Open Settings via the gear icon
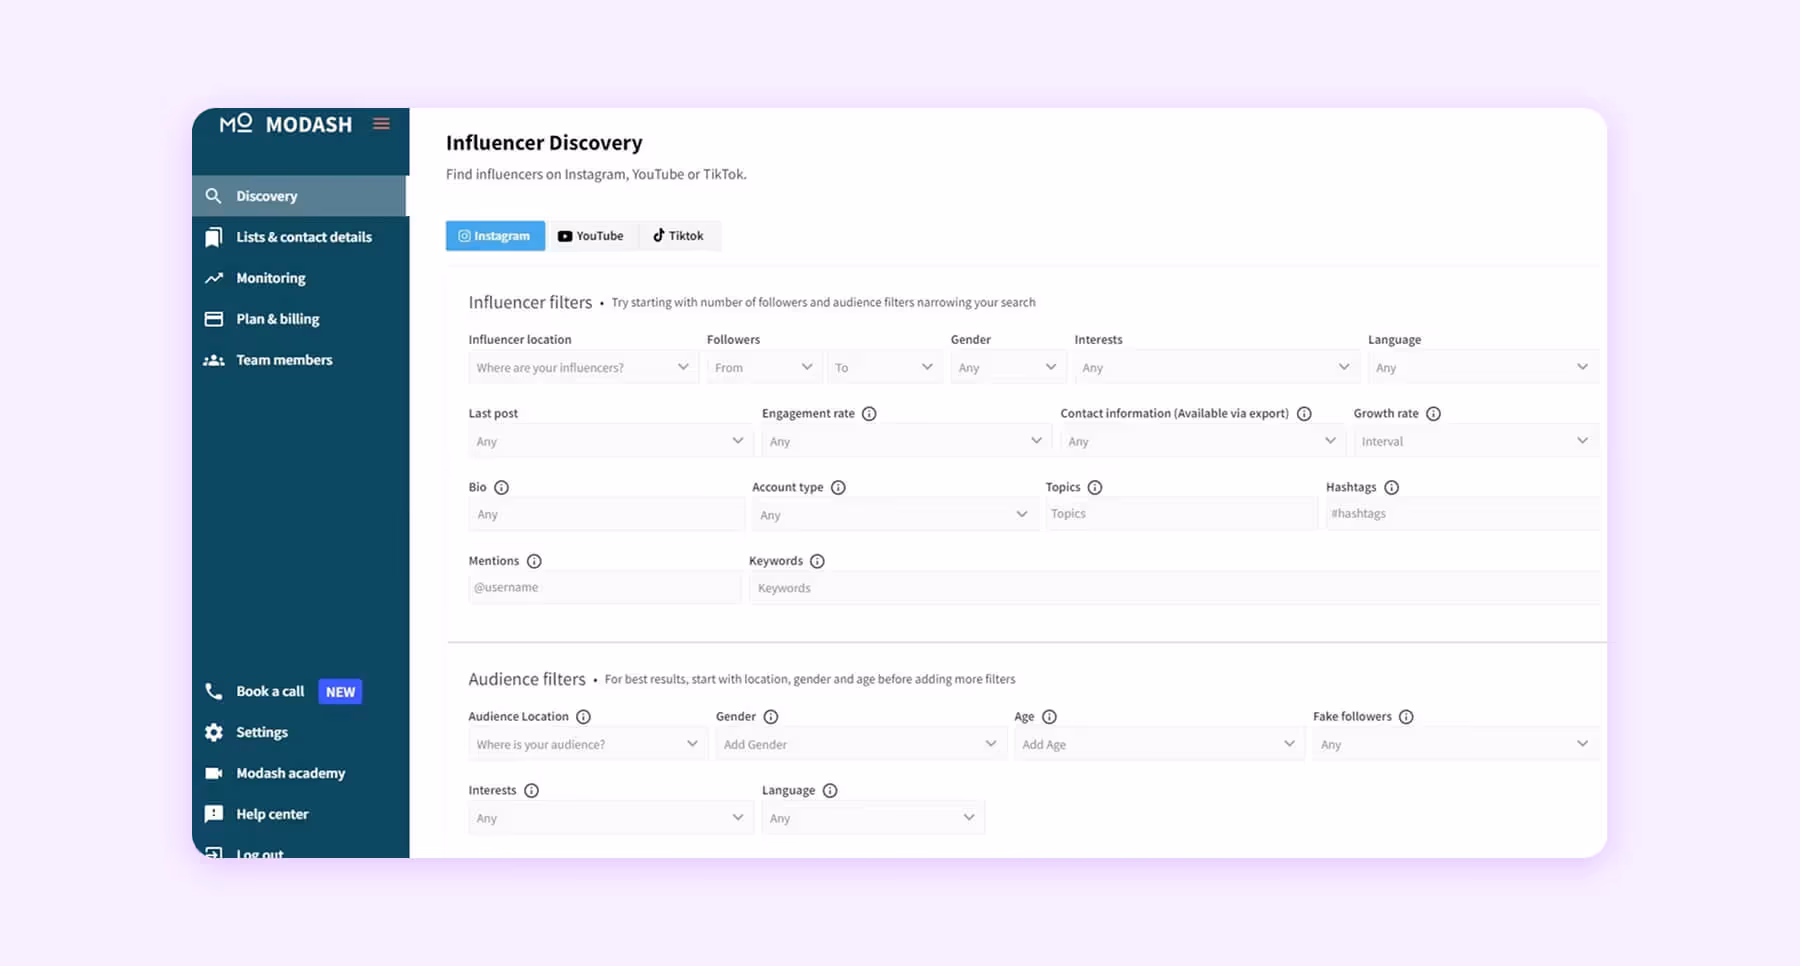The image size is (1800, 966). (x=213, y=731)
